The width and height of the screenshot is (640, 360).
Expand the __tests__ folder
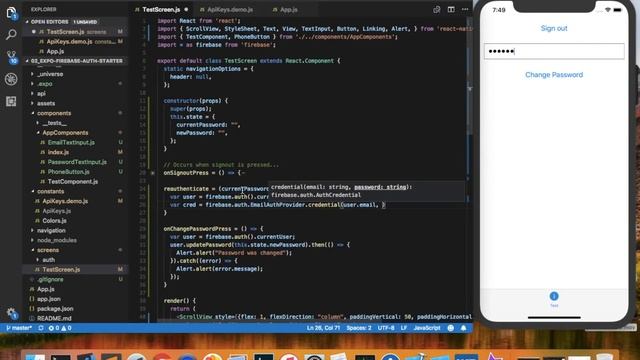click(x=54, y=123)
